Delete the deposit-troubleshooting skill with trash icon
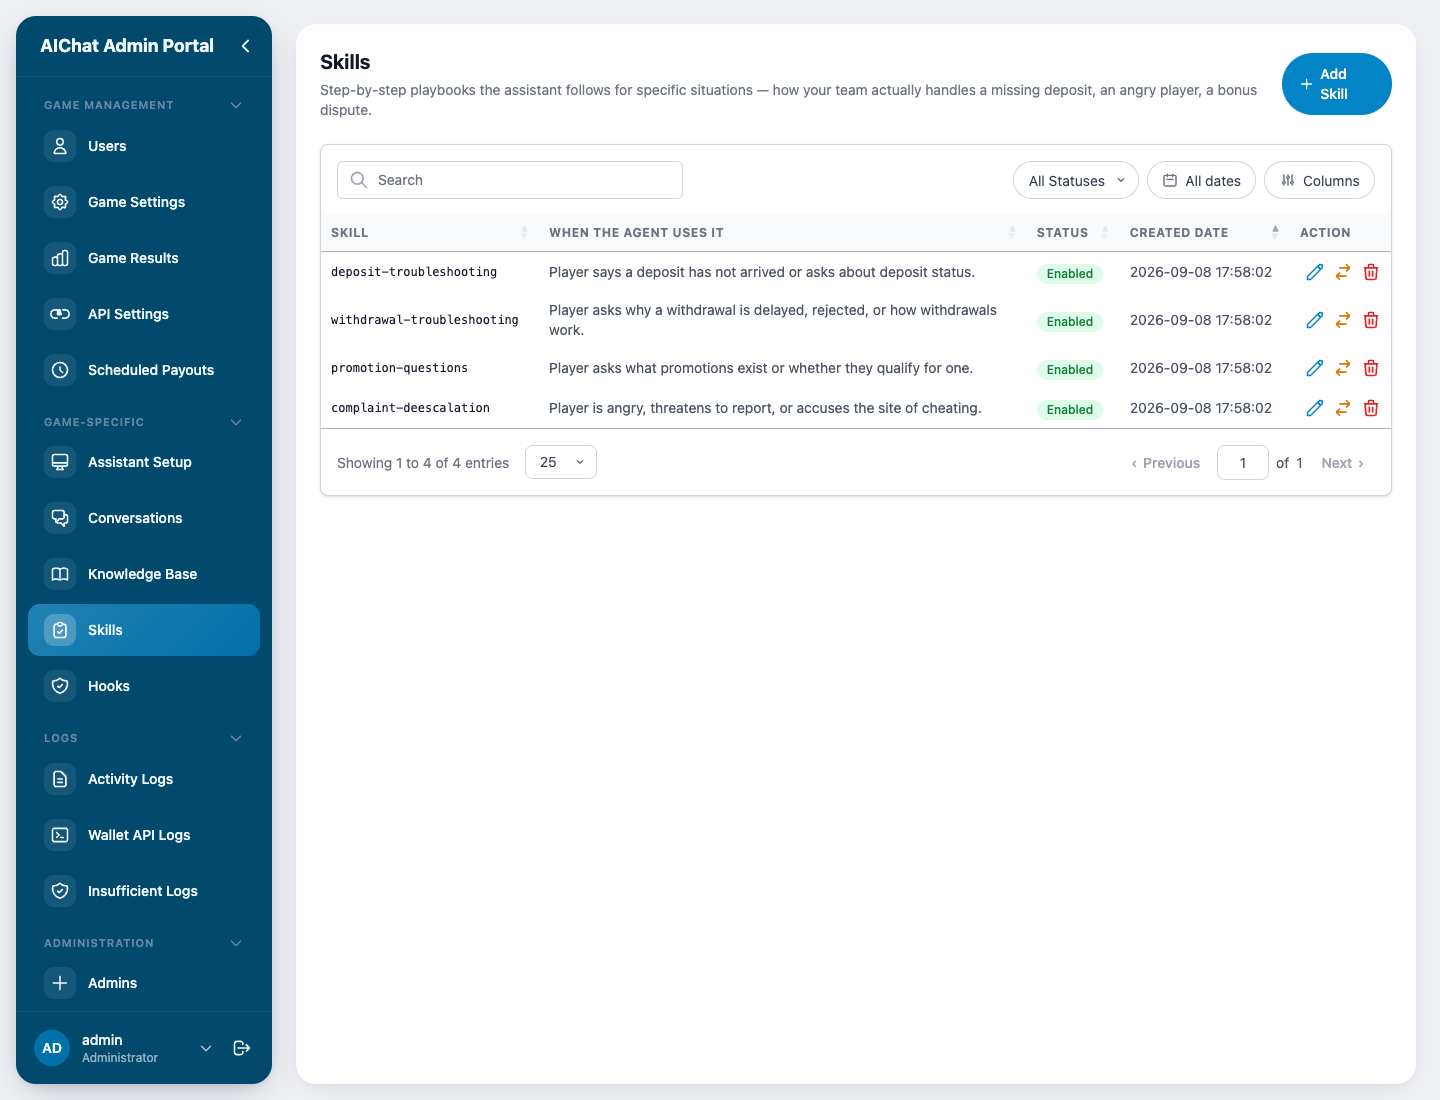1440x1100 pixels. [x=1371, y=272]
